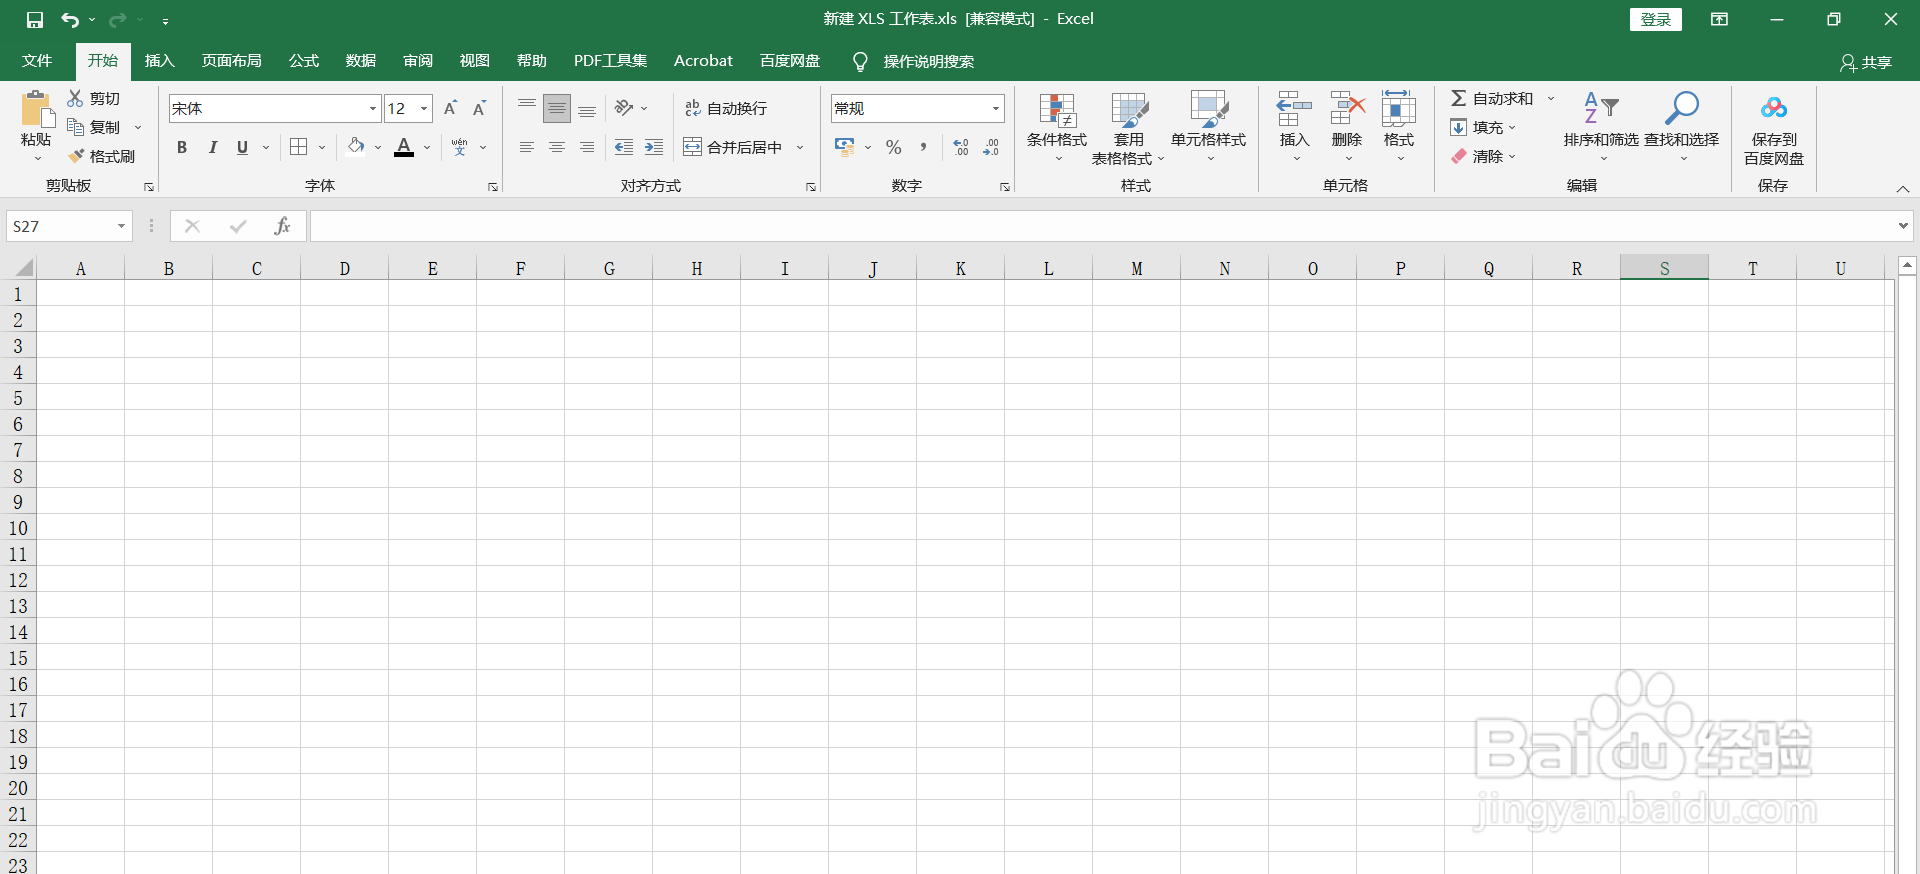Apply comma style number format
The image size is (1920, 874).
click(923, 147)
